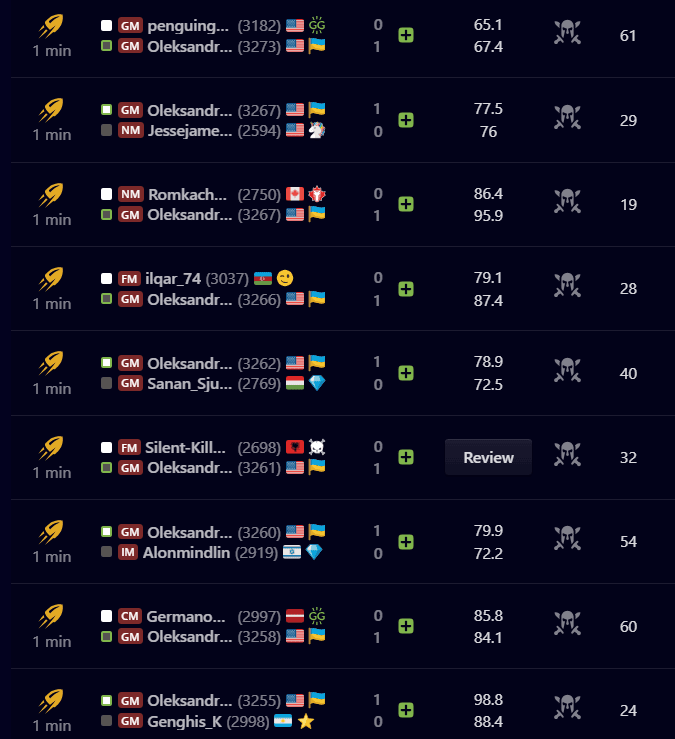Open the Alonmindlin player profile
This screenshot has width=675, height=739.
186,552
